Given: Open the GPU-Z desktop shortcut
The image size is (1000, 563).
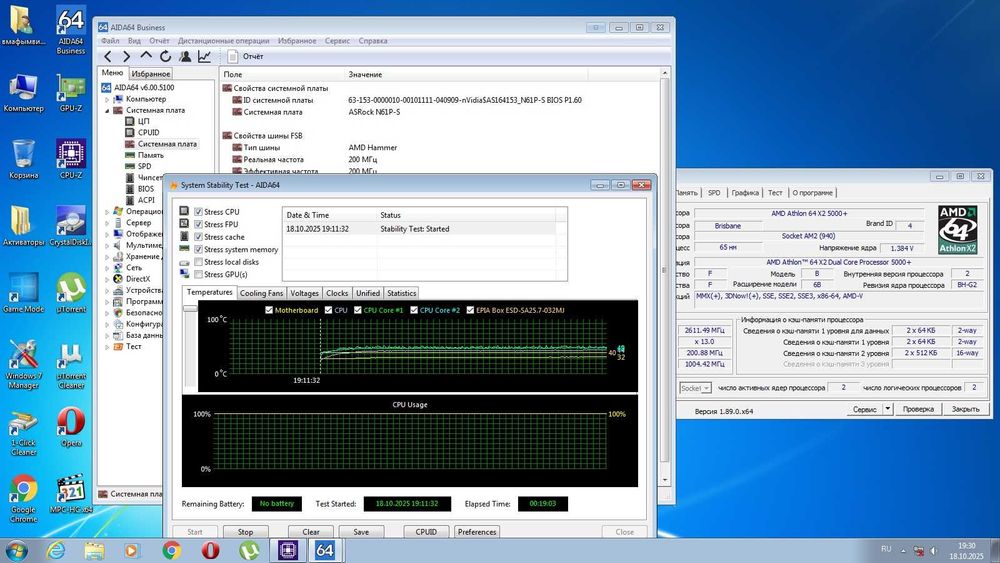Looking at the screenshot, I should (71, 92).
